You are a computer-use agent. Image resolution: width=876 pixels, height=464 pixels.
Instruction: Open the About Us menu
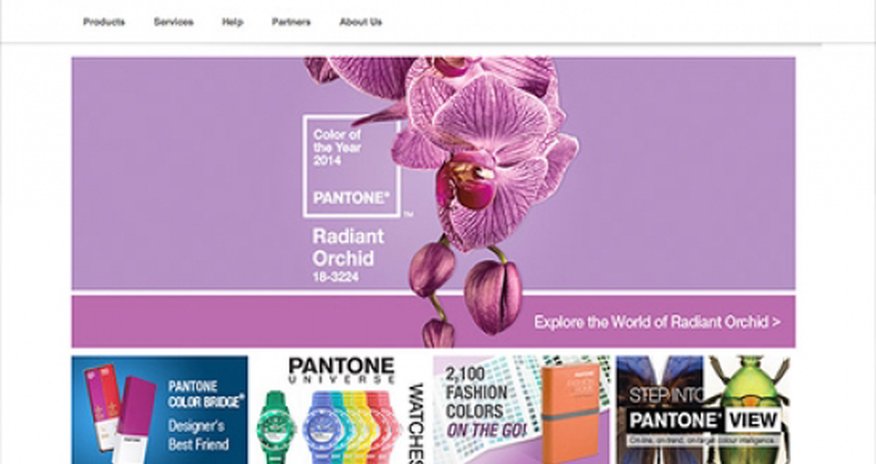coord(361,22)
